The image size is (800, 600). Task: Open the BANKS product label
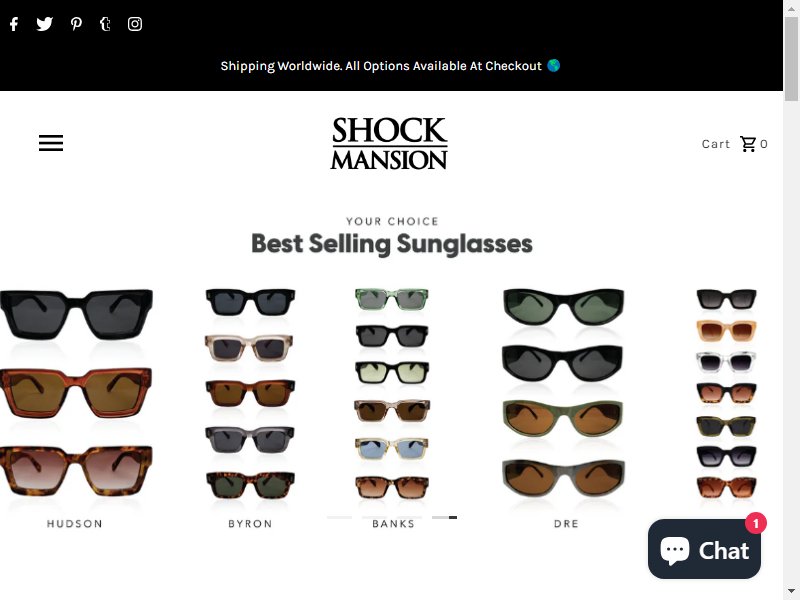[x=393, y=523]
